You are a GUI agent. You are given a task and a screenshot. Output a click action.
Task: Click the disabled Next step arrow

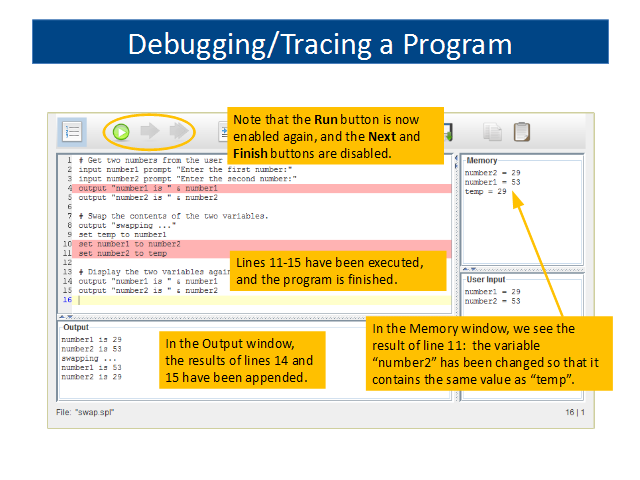[x=150, y=131]
